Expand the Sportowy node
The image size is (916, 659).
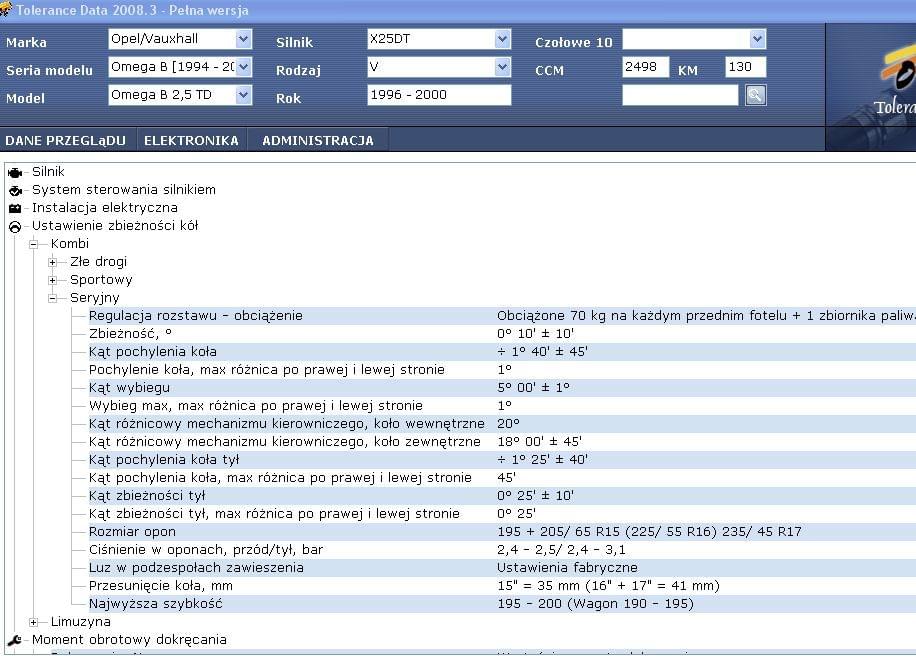(53, 280)
